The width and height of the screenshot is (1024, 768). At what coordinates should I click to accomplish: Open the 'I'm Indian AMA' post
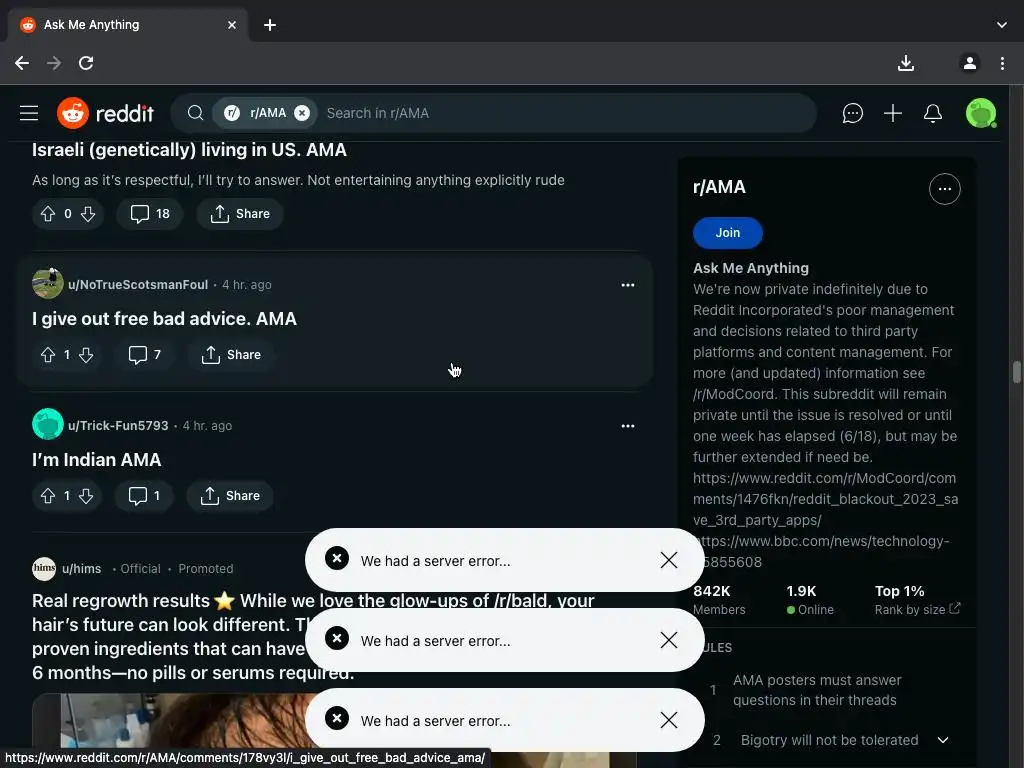[97, 460]
